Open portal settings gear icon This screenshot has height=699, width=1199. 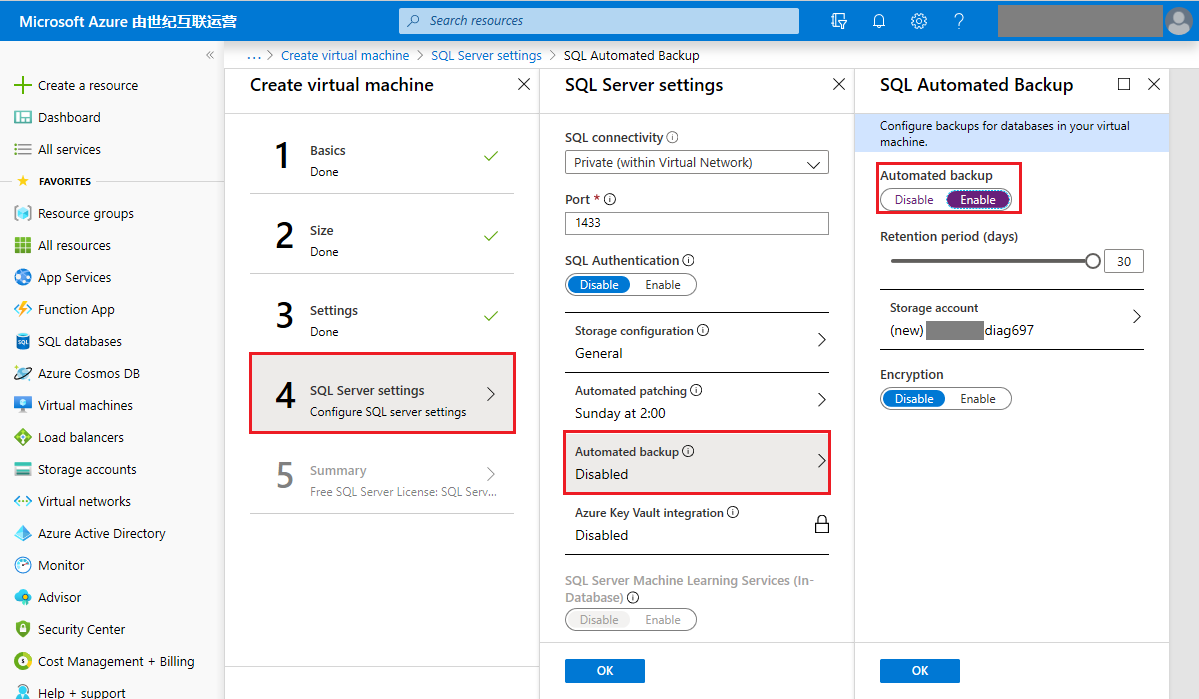point(919,21)
